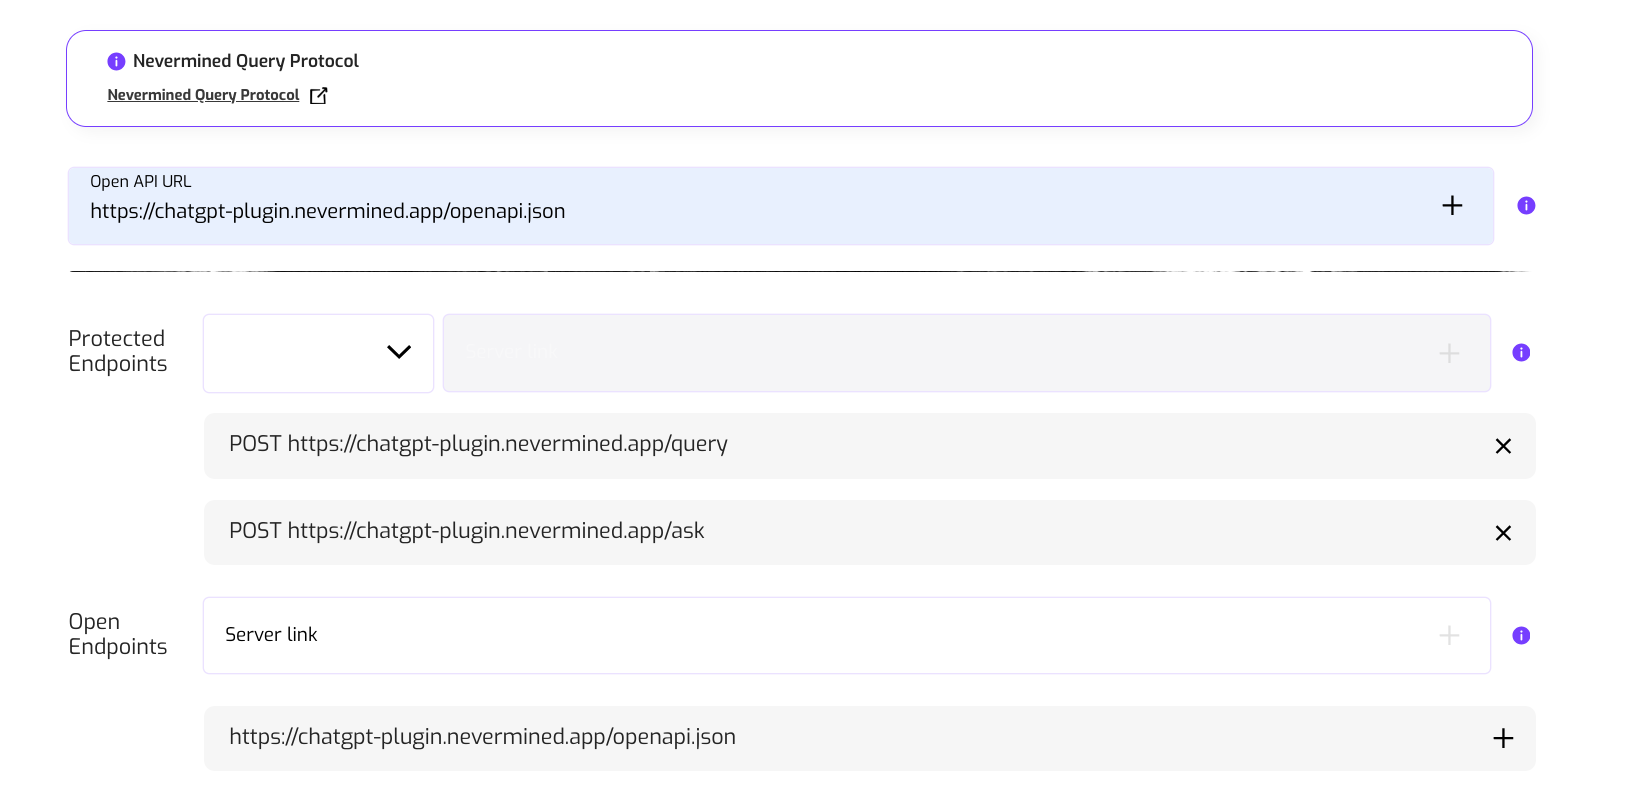The width and height of the screenshot is (1626, 799).
Task: Click the Protected Endpoints label text
Action: (x=117, y=351)
